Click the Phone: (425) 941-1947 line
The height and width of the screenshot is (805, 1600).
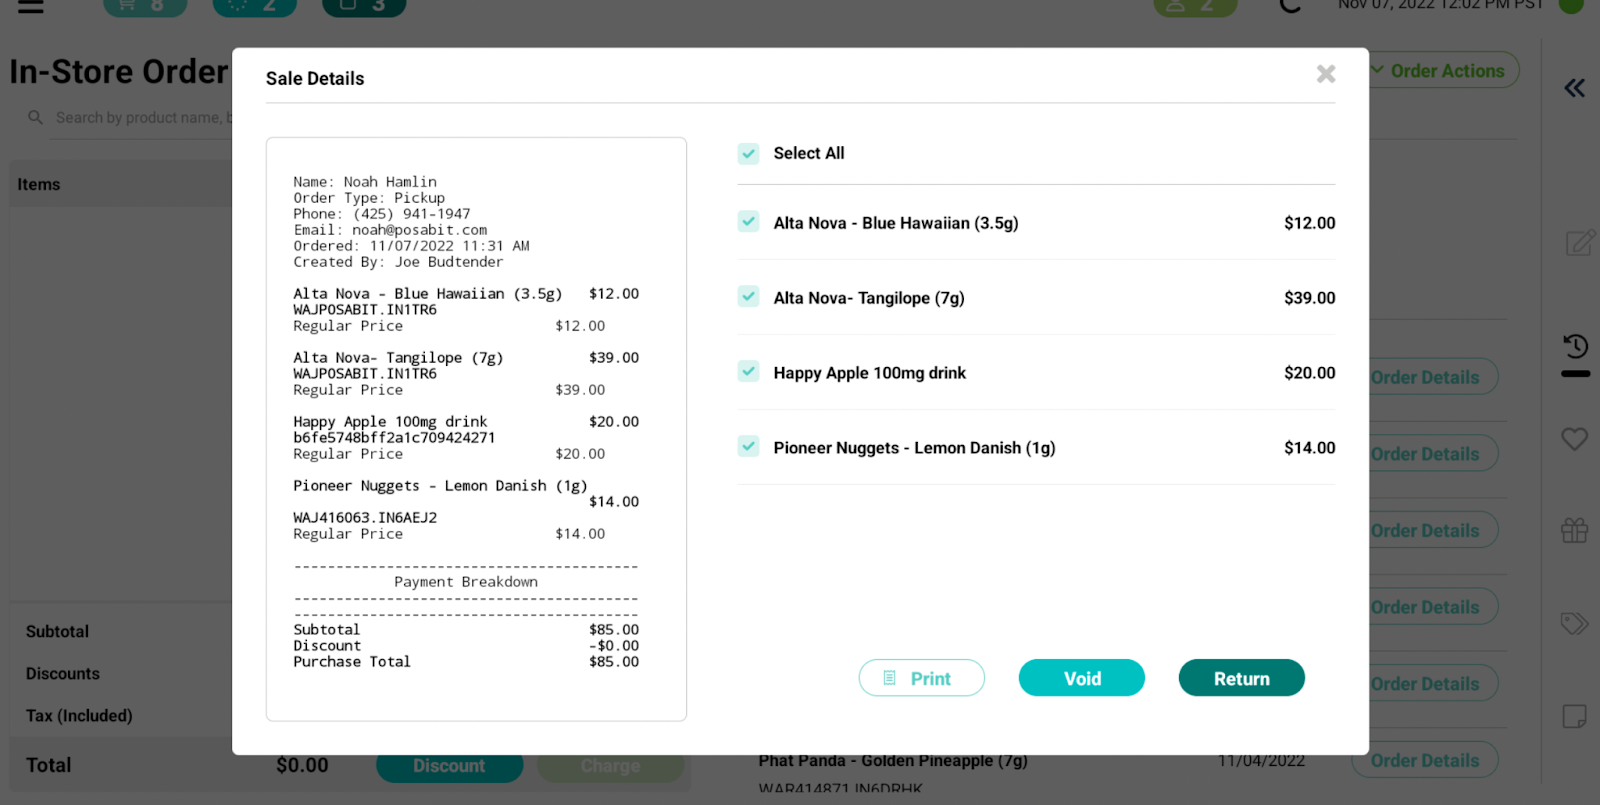(x=381, y=214)
